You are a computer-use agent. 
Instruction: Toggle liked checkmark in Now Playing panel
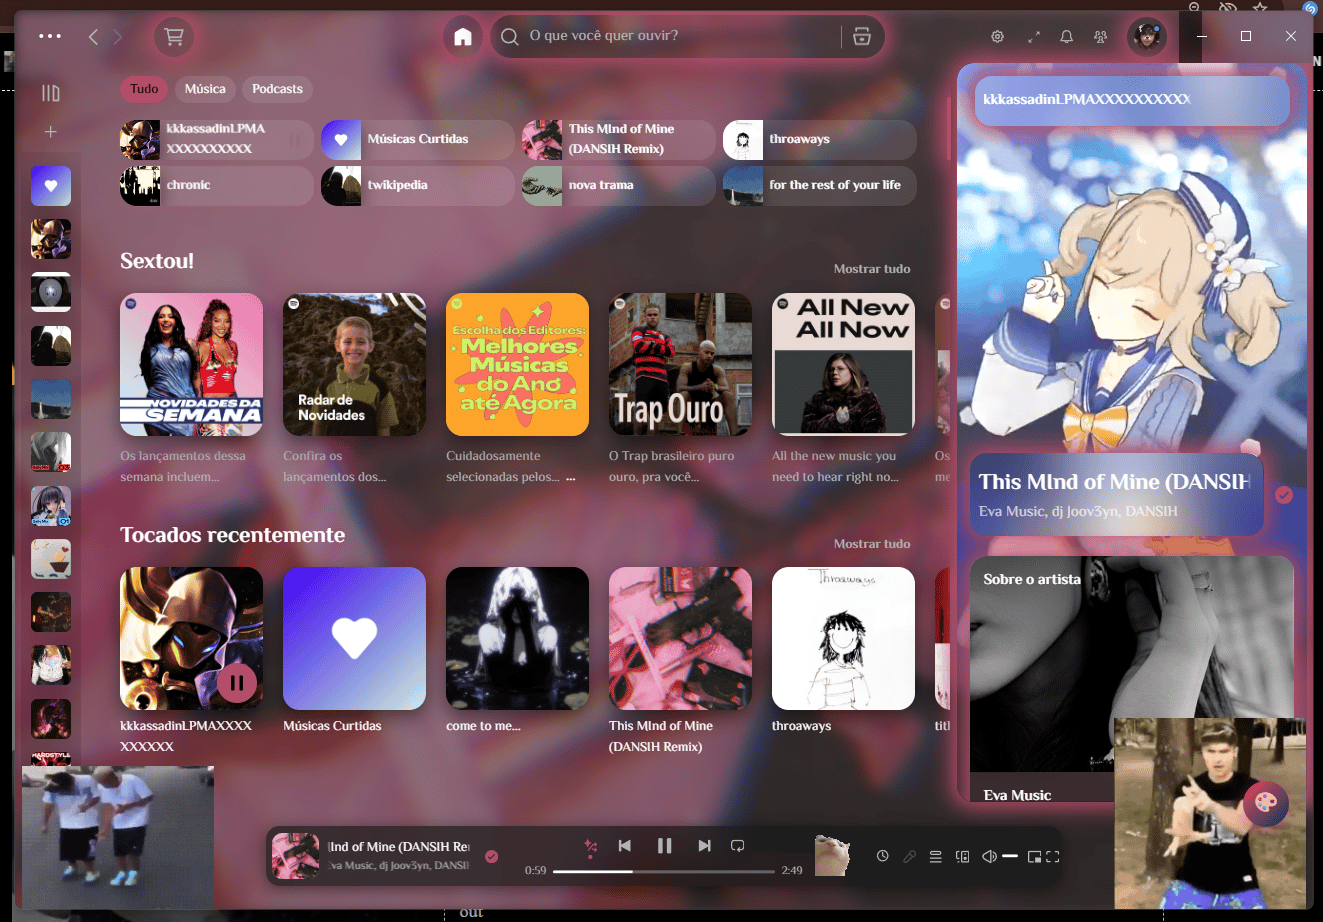pos(1284,495)
